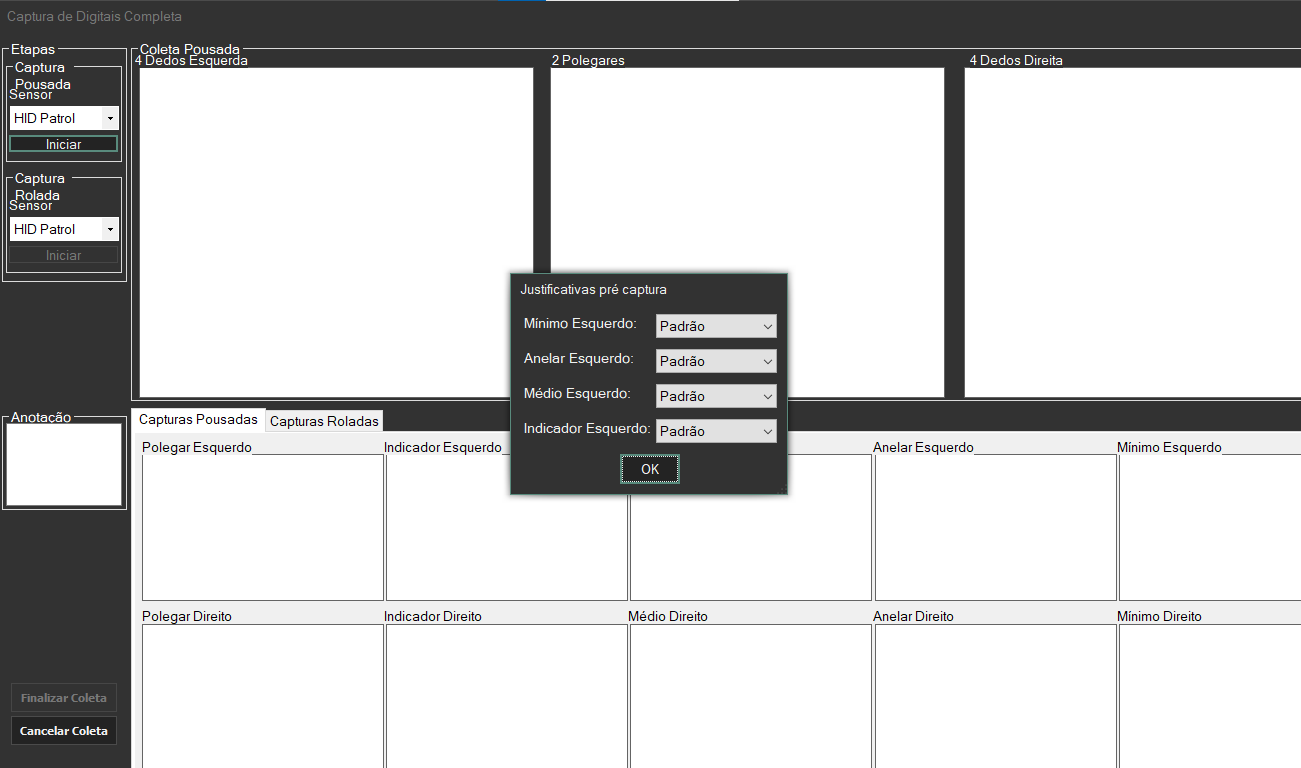Click the Cancelar Coleta button

[64, 731]
